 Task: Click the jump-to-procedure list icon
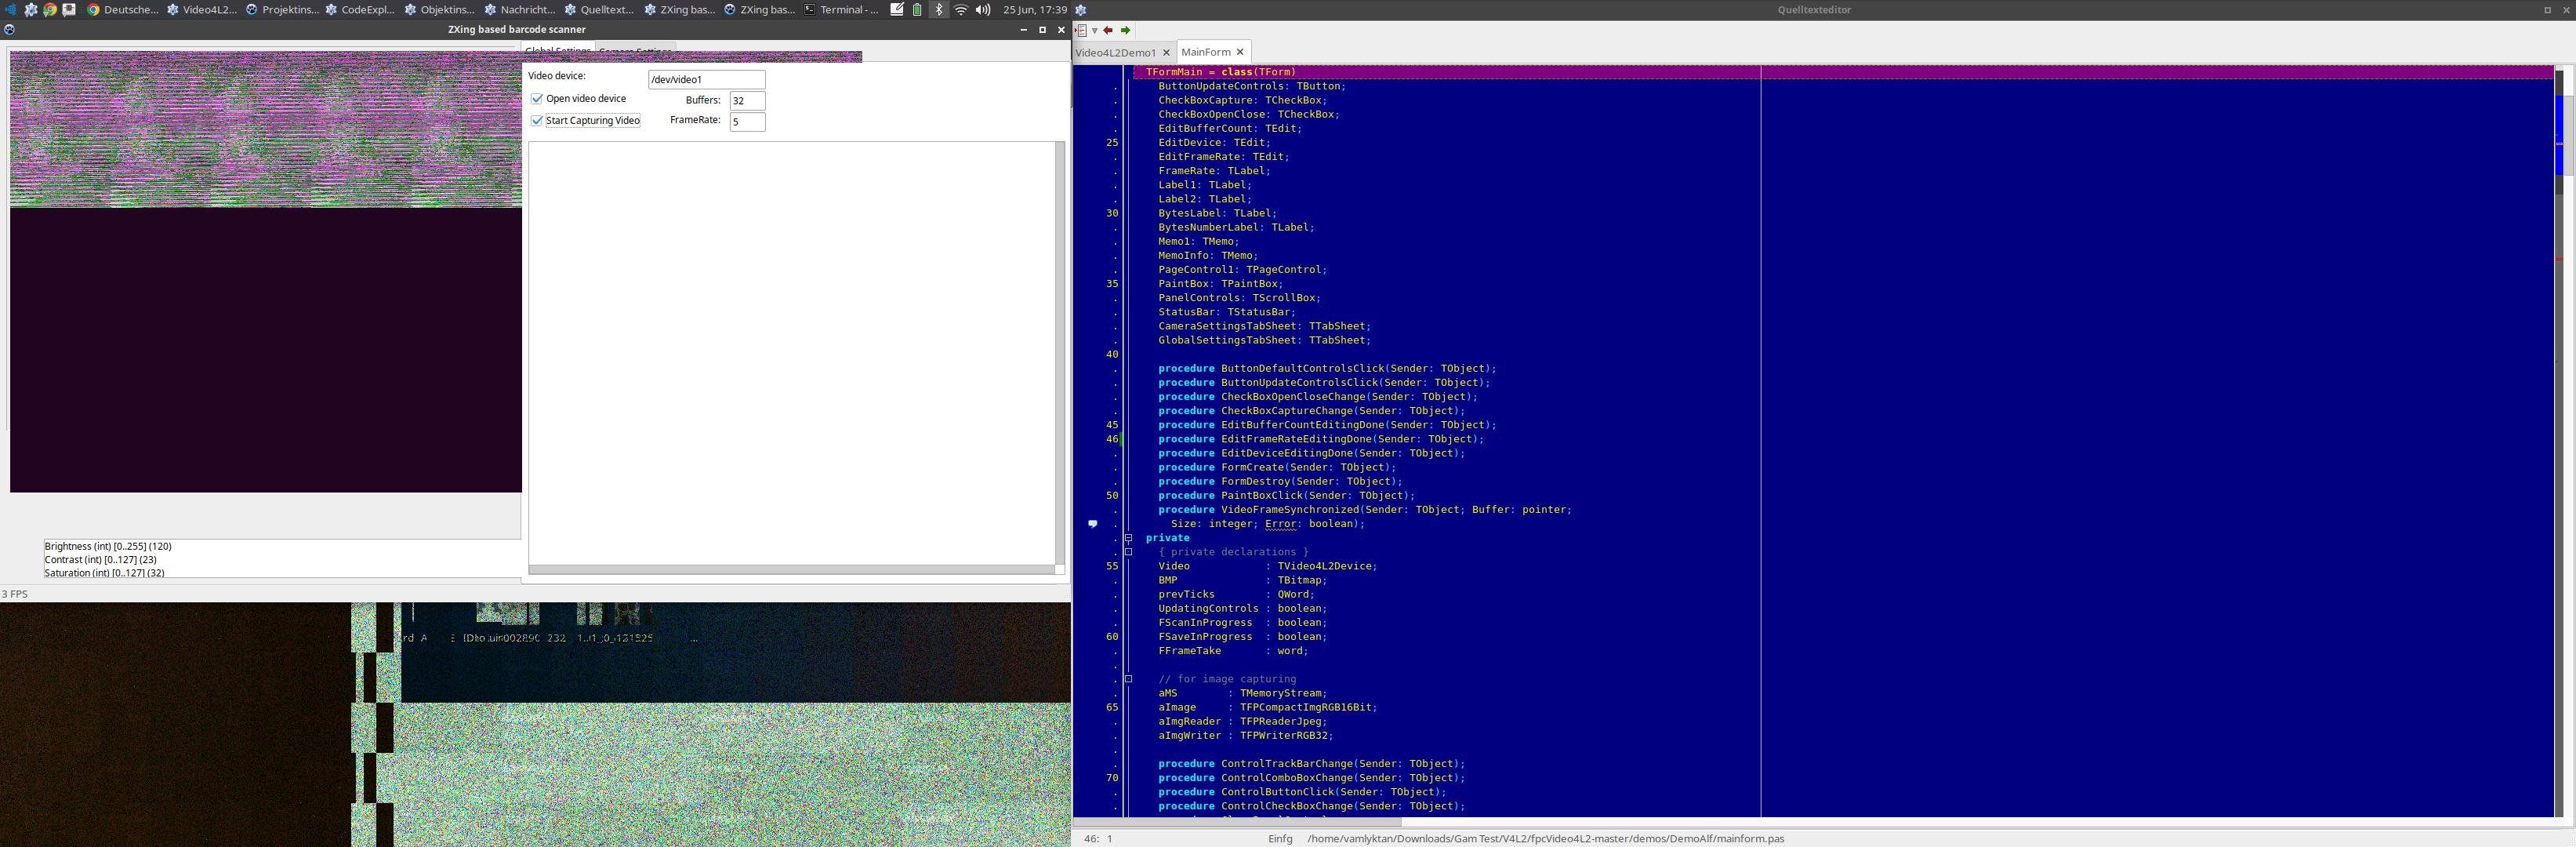pos(1081,30)
